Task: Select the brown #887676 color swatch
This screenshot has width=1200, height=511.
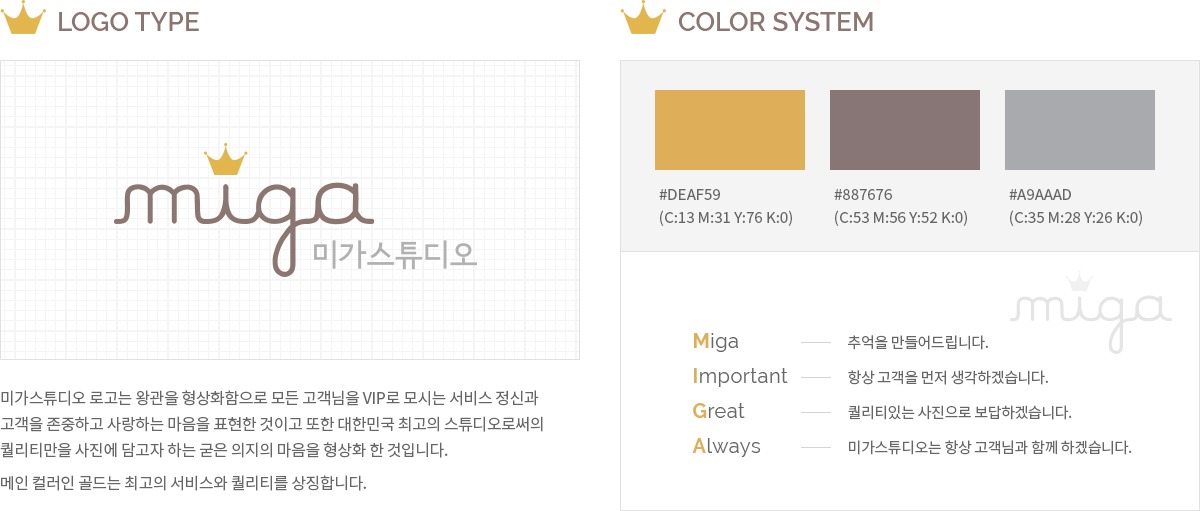Action: (x=905, y=130)
